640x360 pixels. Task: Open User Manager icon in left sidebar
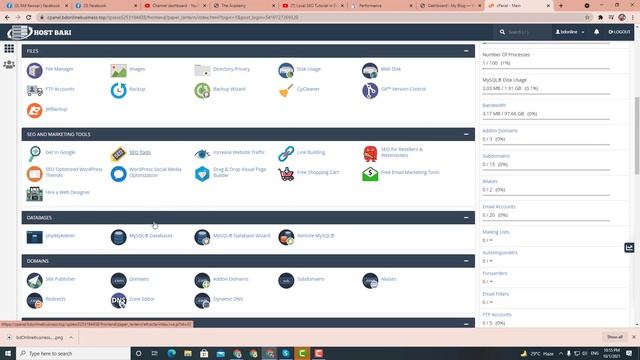[x=9, y=64]
